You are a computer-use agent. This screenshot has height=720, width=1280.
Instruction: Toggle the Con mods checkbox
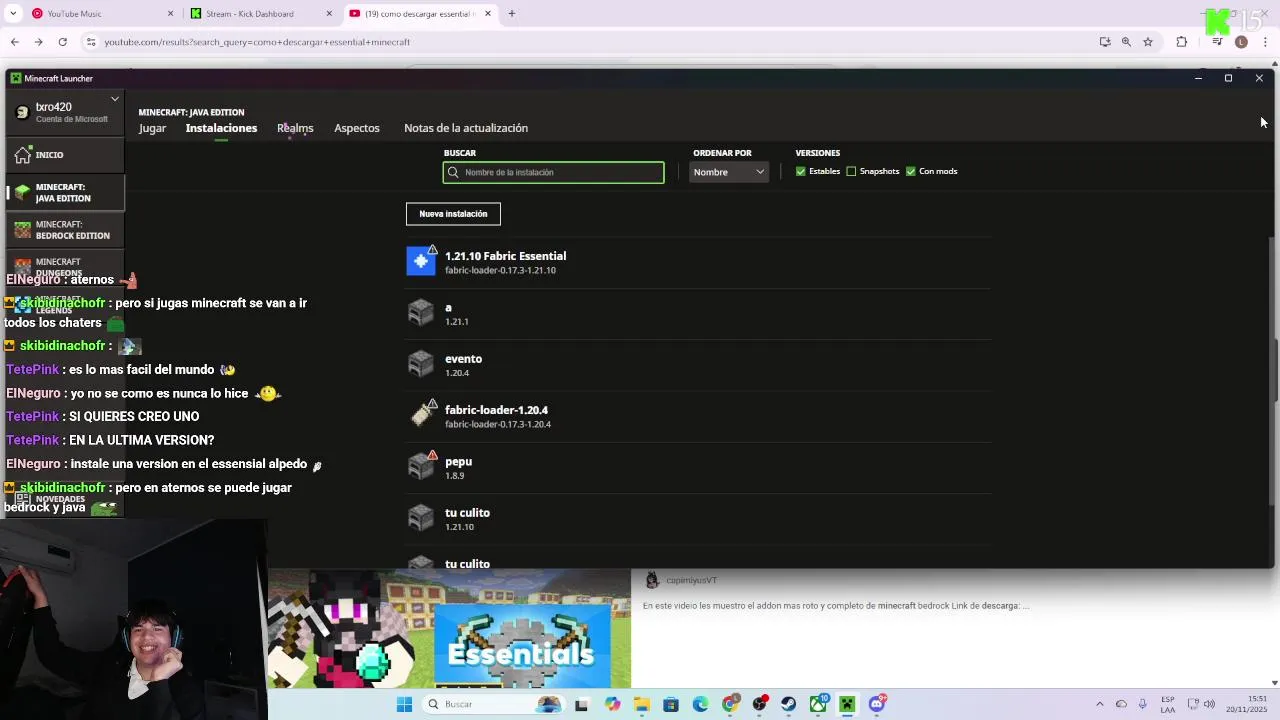(911, 171)
